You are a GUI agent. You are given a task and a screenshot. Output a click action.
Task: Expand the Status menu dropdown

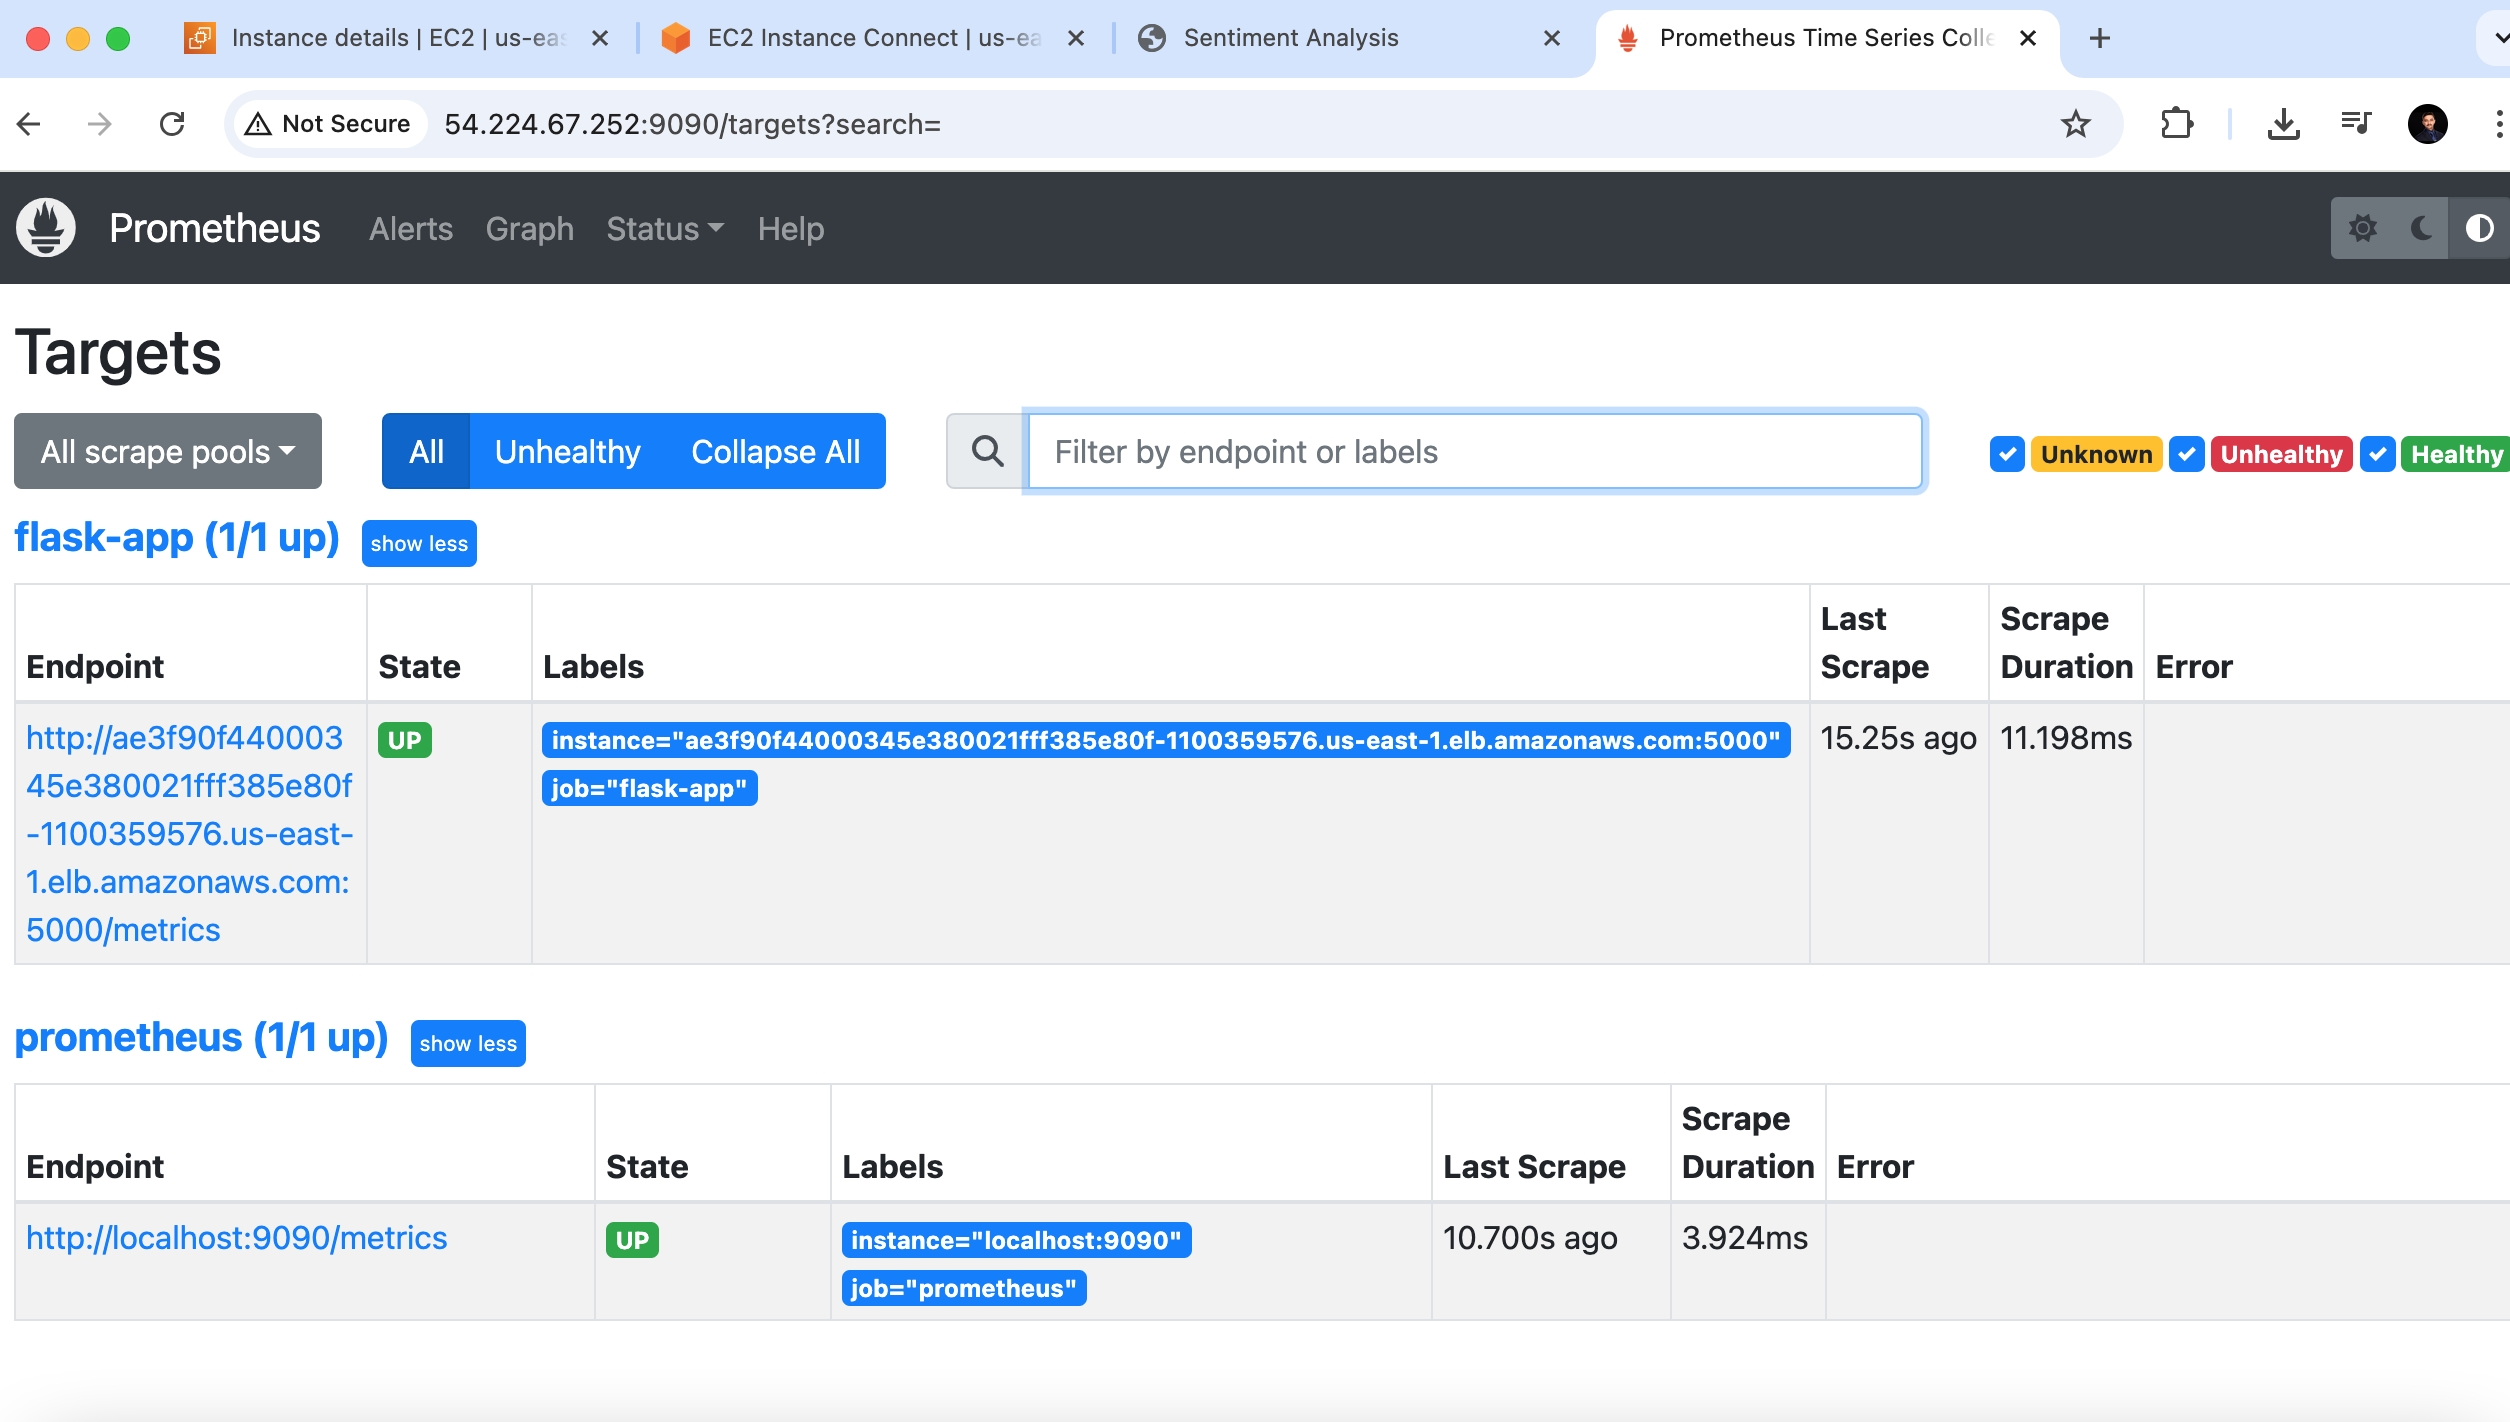tap(665, 229)
